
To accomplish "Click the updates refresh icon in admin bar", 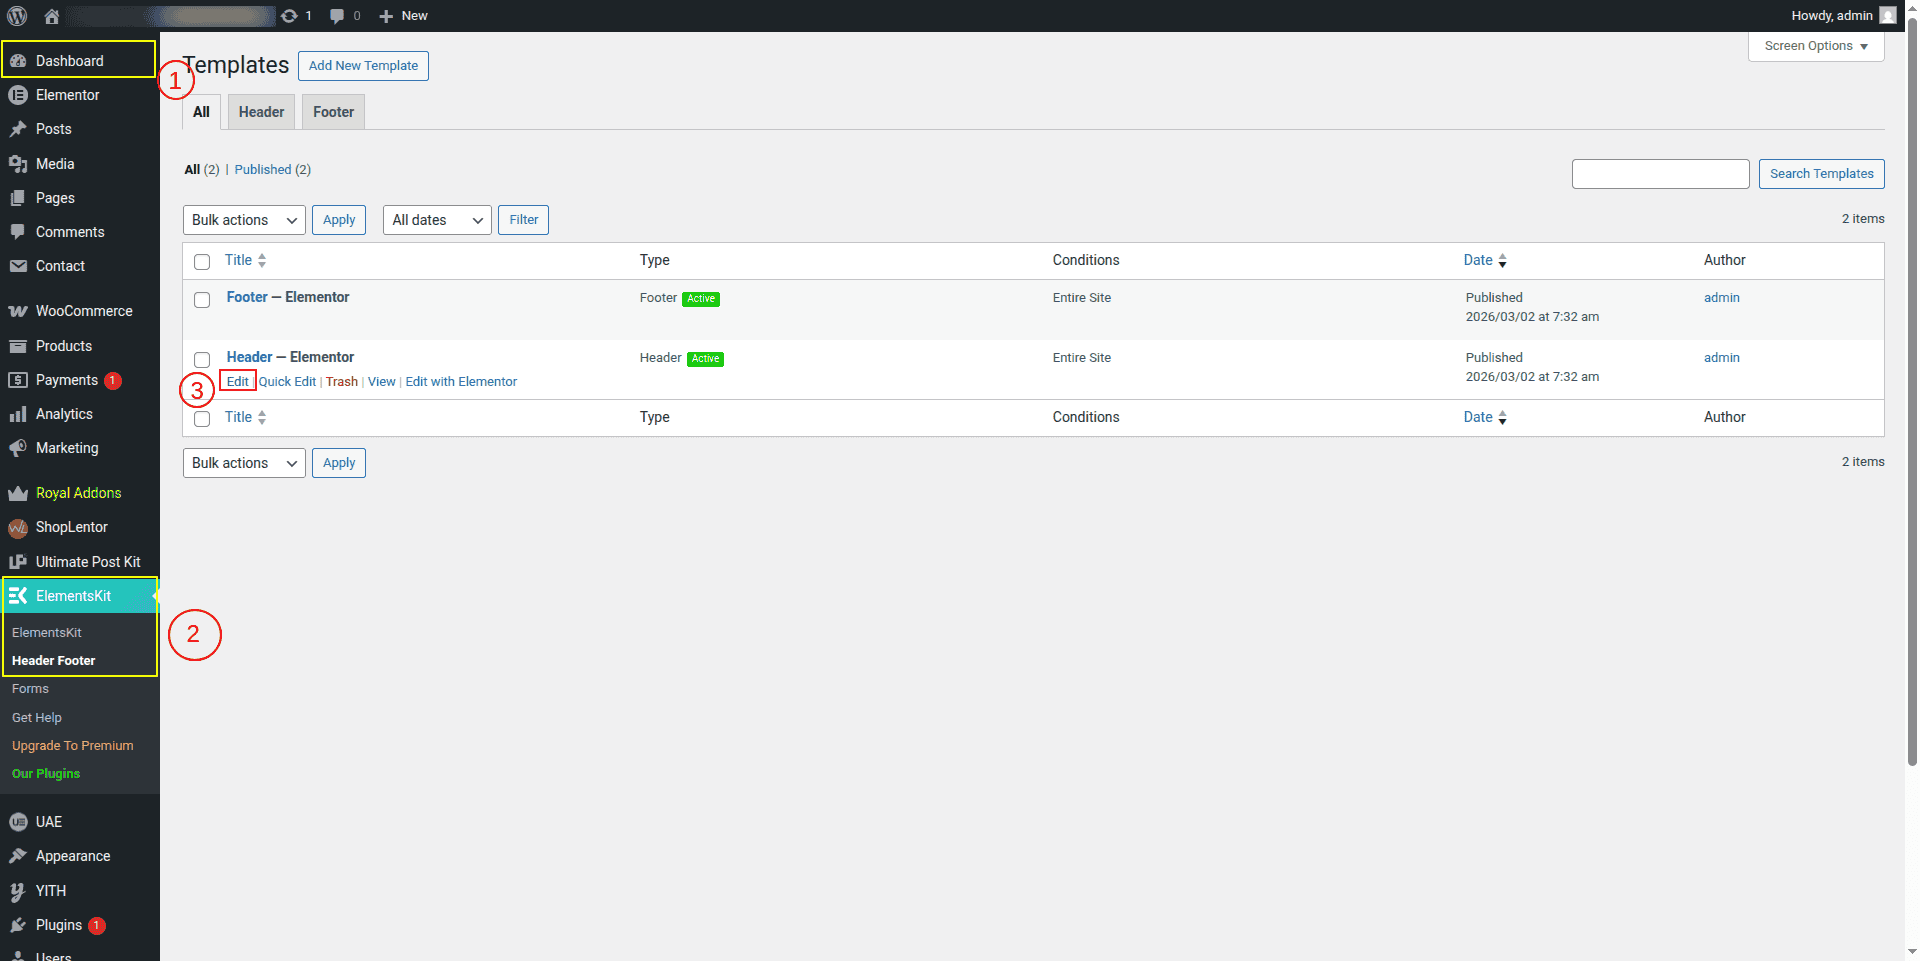I will tap(289, 16).
